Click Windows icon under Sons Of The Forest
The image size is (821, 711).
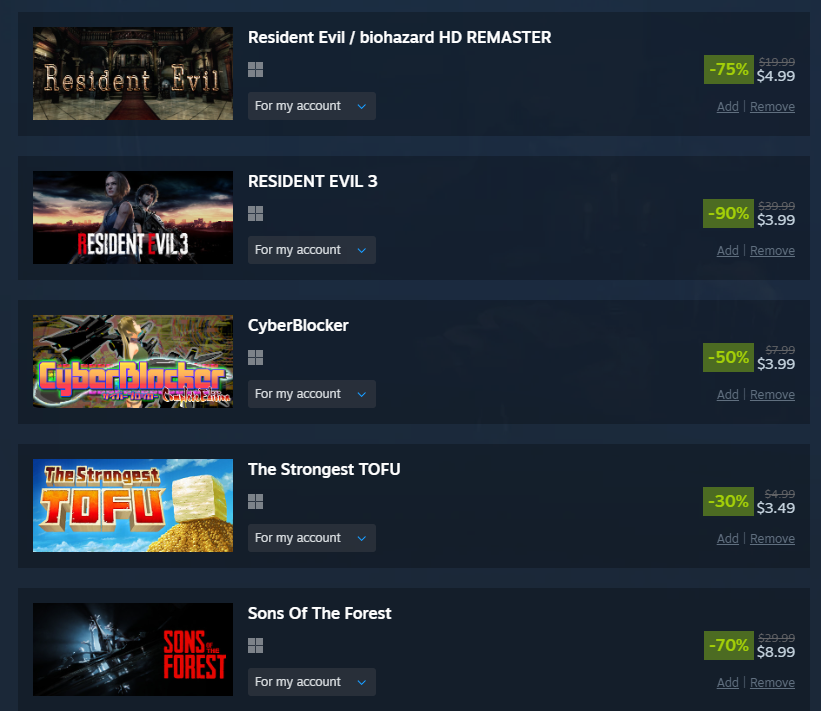256,646
